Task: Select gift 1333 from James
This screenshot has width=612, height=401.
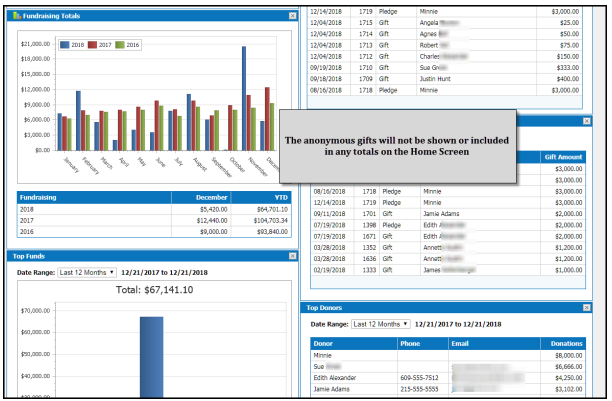Action: [448, 270]
